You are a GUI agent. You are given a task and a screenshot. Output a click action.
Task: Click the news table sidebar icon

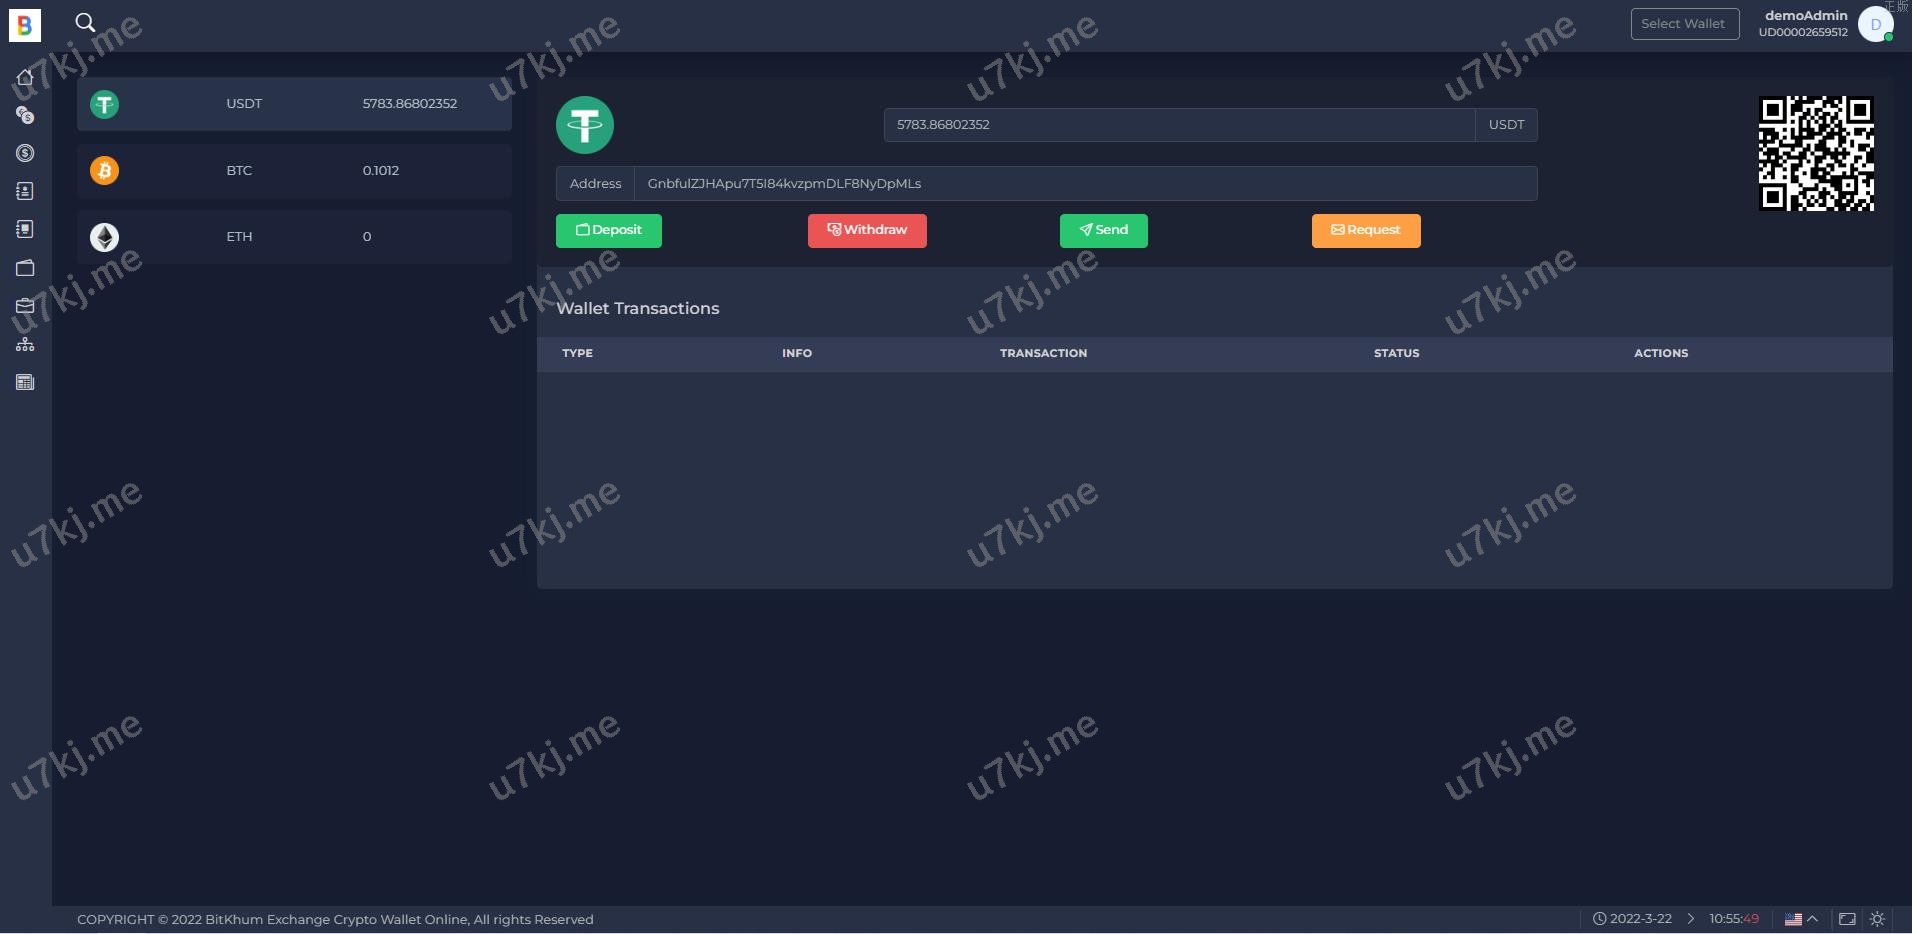(25, 382)
